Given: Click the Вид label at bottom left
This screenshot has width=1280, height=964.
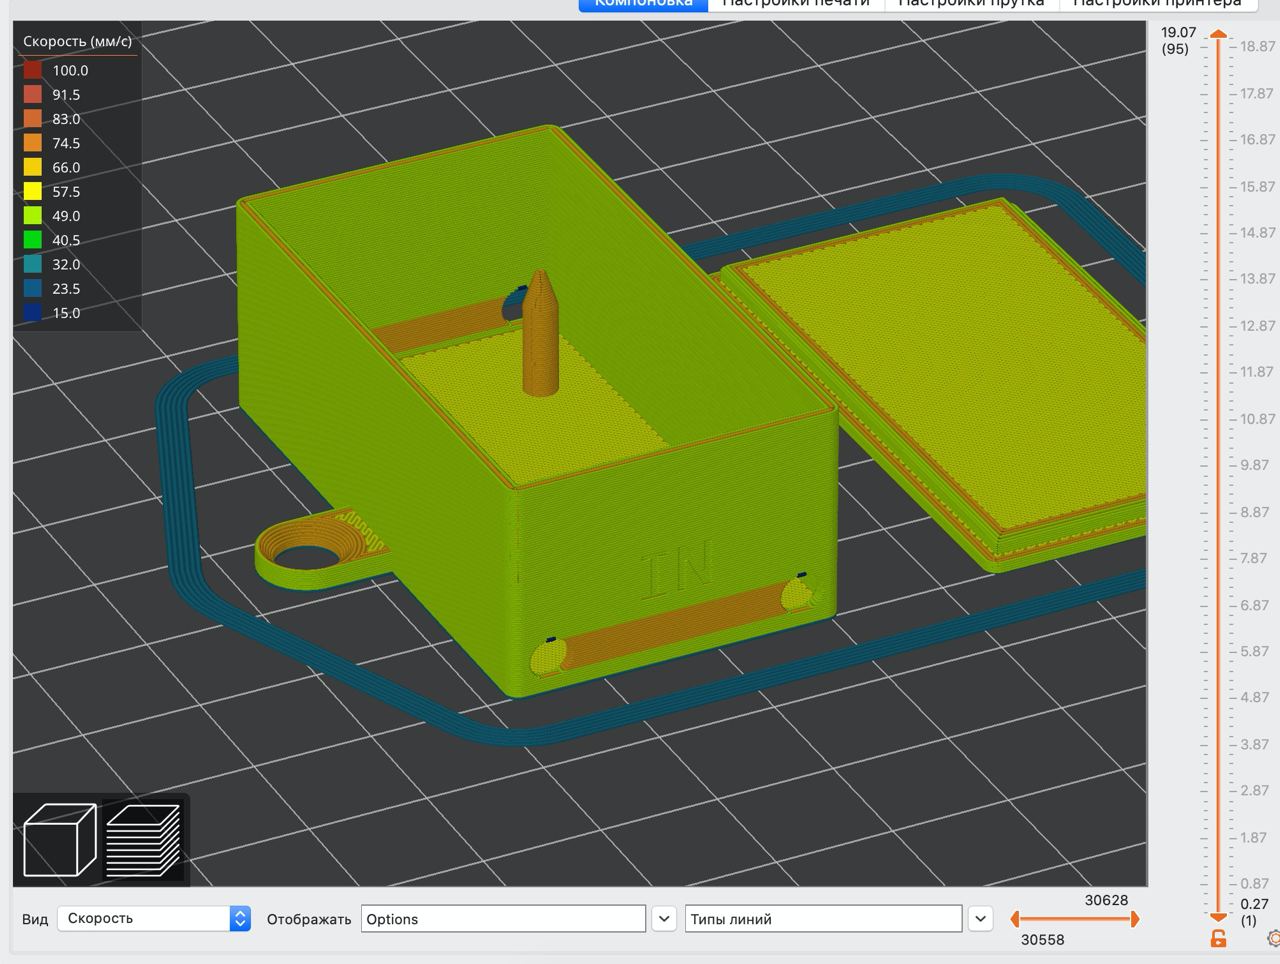Looking at the screenshot, I should click(x=35, y=919).
